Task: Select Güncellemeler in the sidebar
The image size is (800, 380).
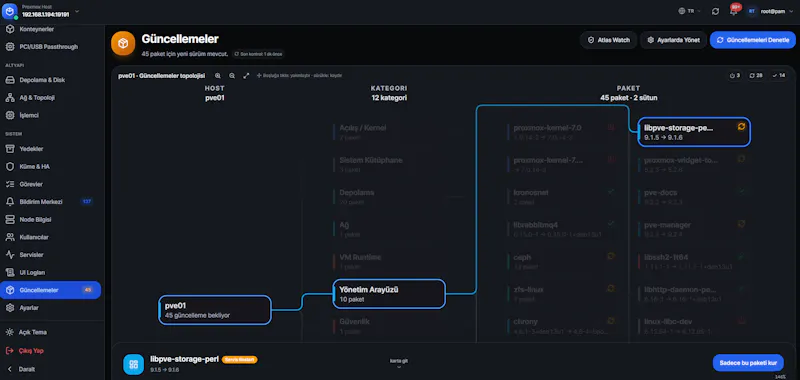Action: tap(51, 290)
